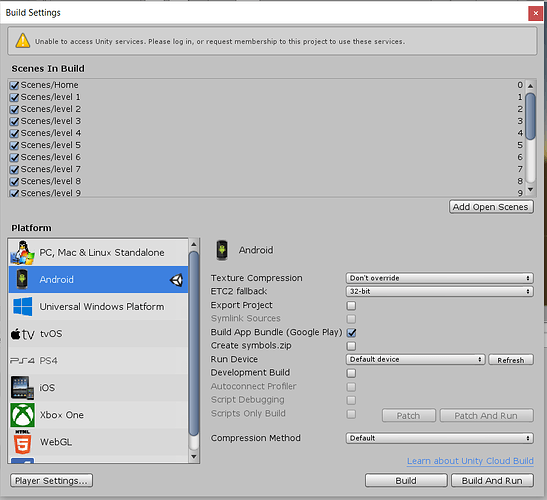This screenshot has width=547, height=500.
Task: Click the Scenes/level 5 label
Action: (51, 145)
